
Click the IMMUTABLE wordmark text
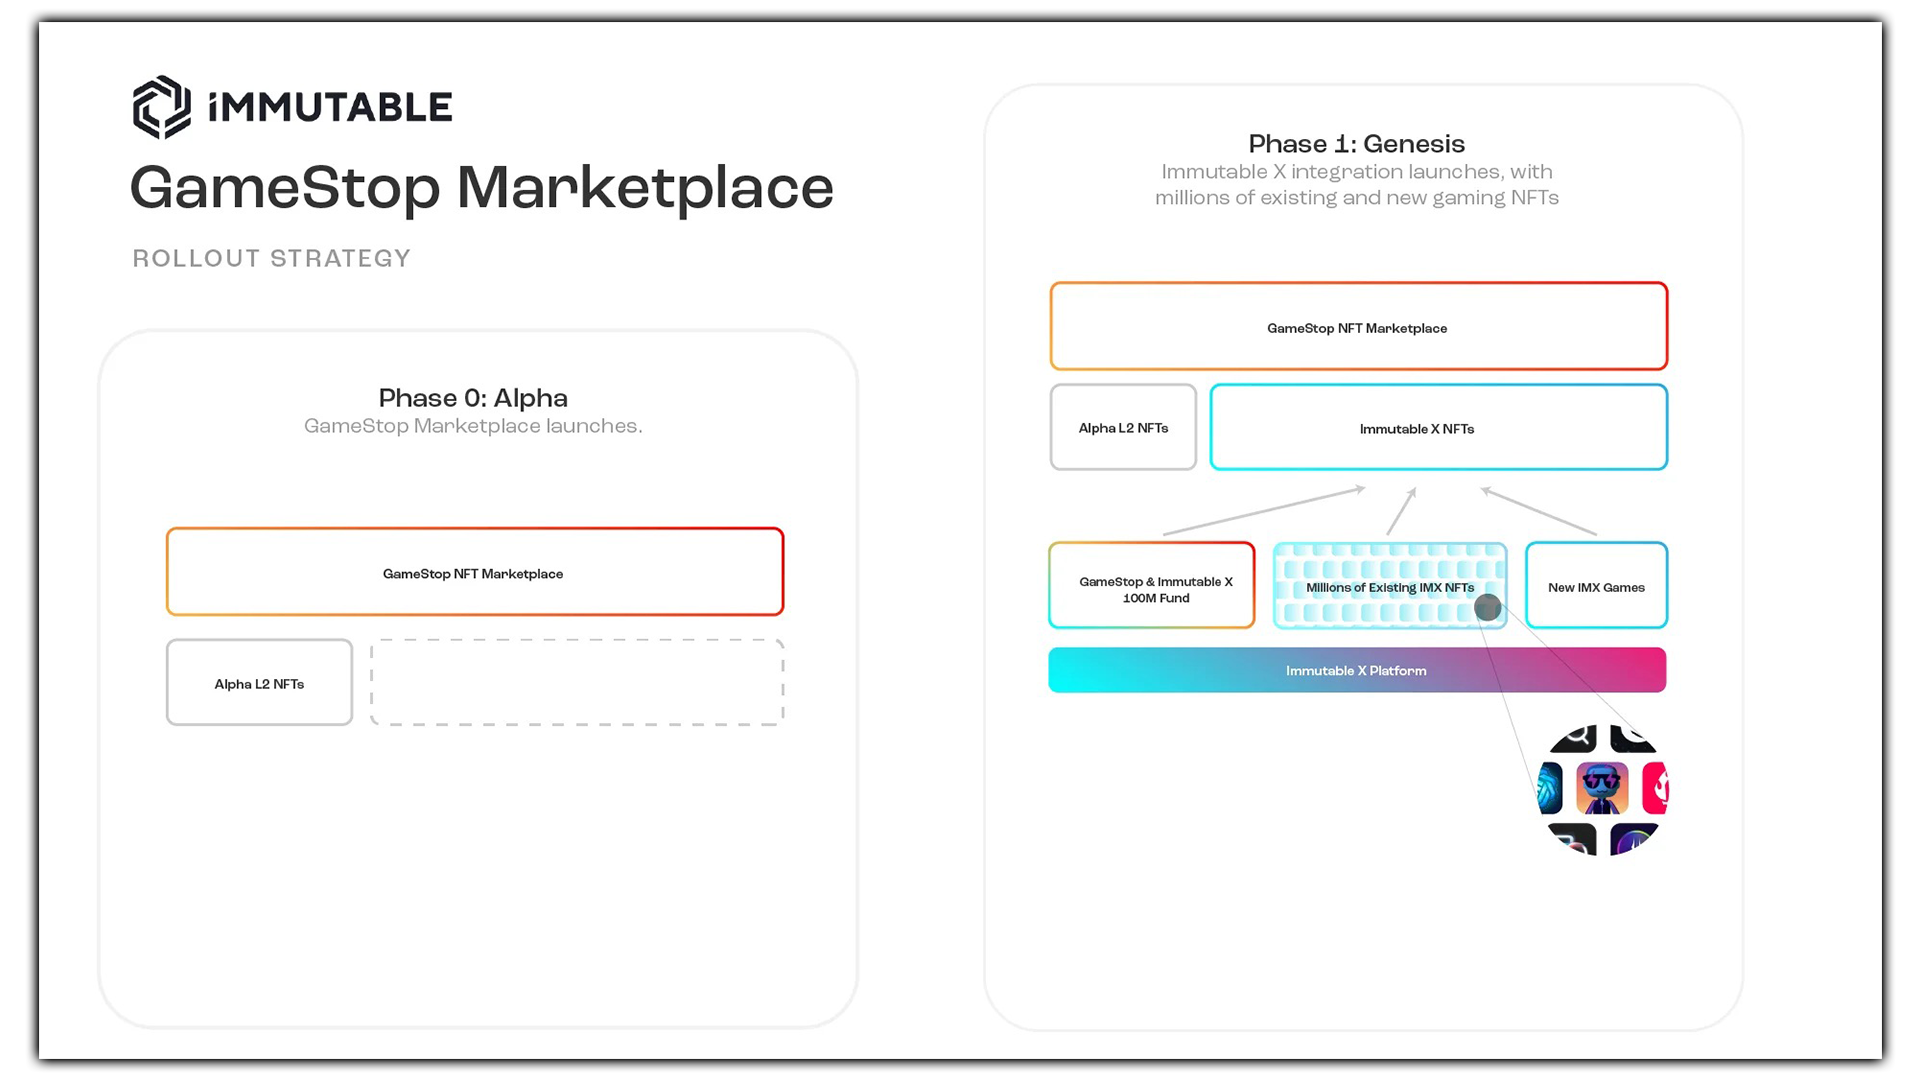pos(330,108)
